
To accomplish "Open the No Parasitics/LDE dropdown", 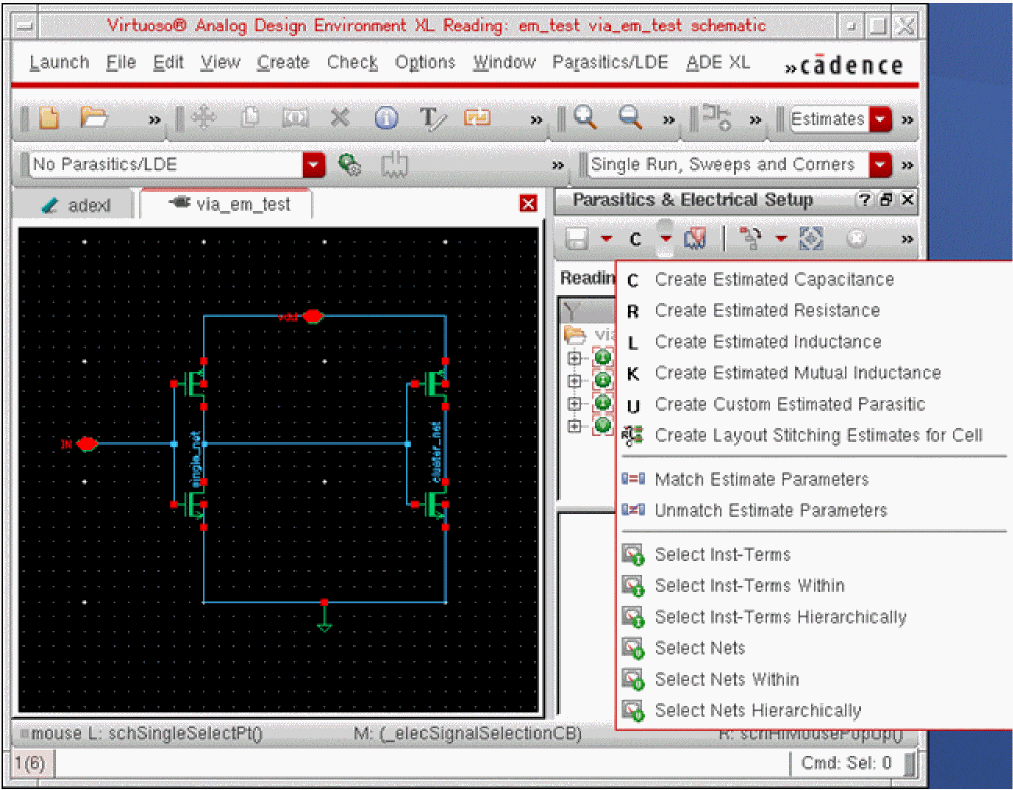I will (x=315, y=165).
